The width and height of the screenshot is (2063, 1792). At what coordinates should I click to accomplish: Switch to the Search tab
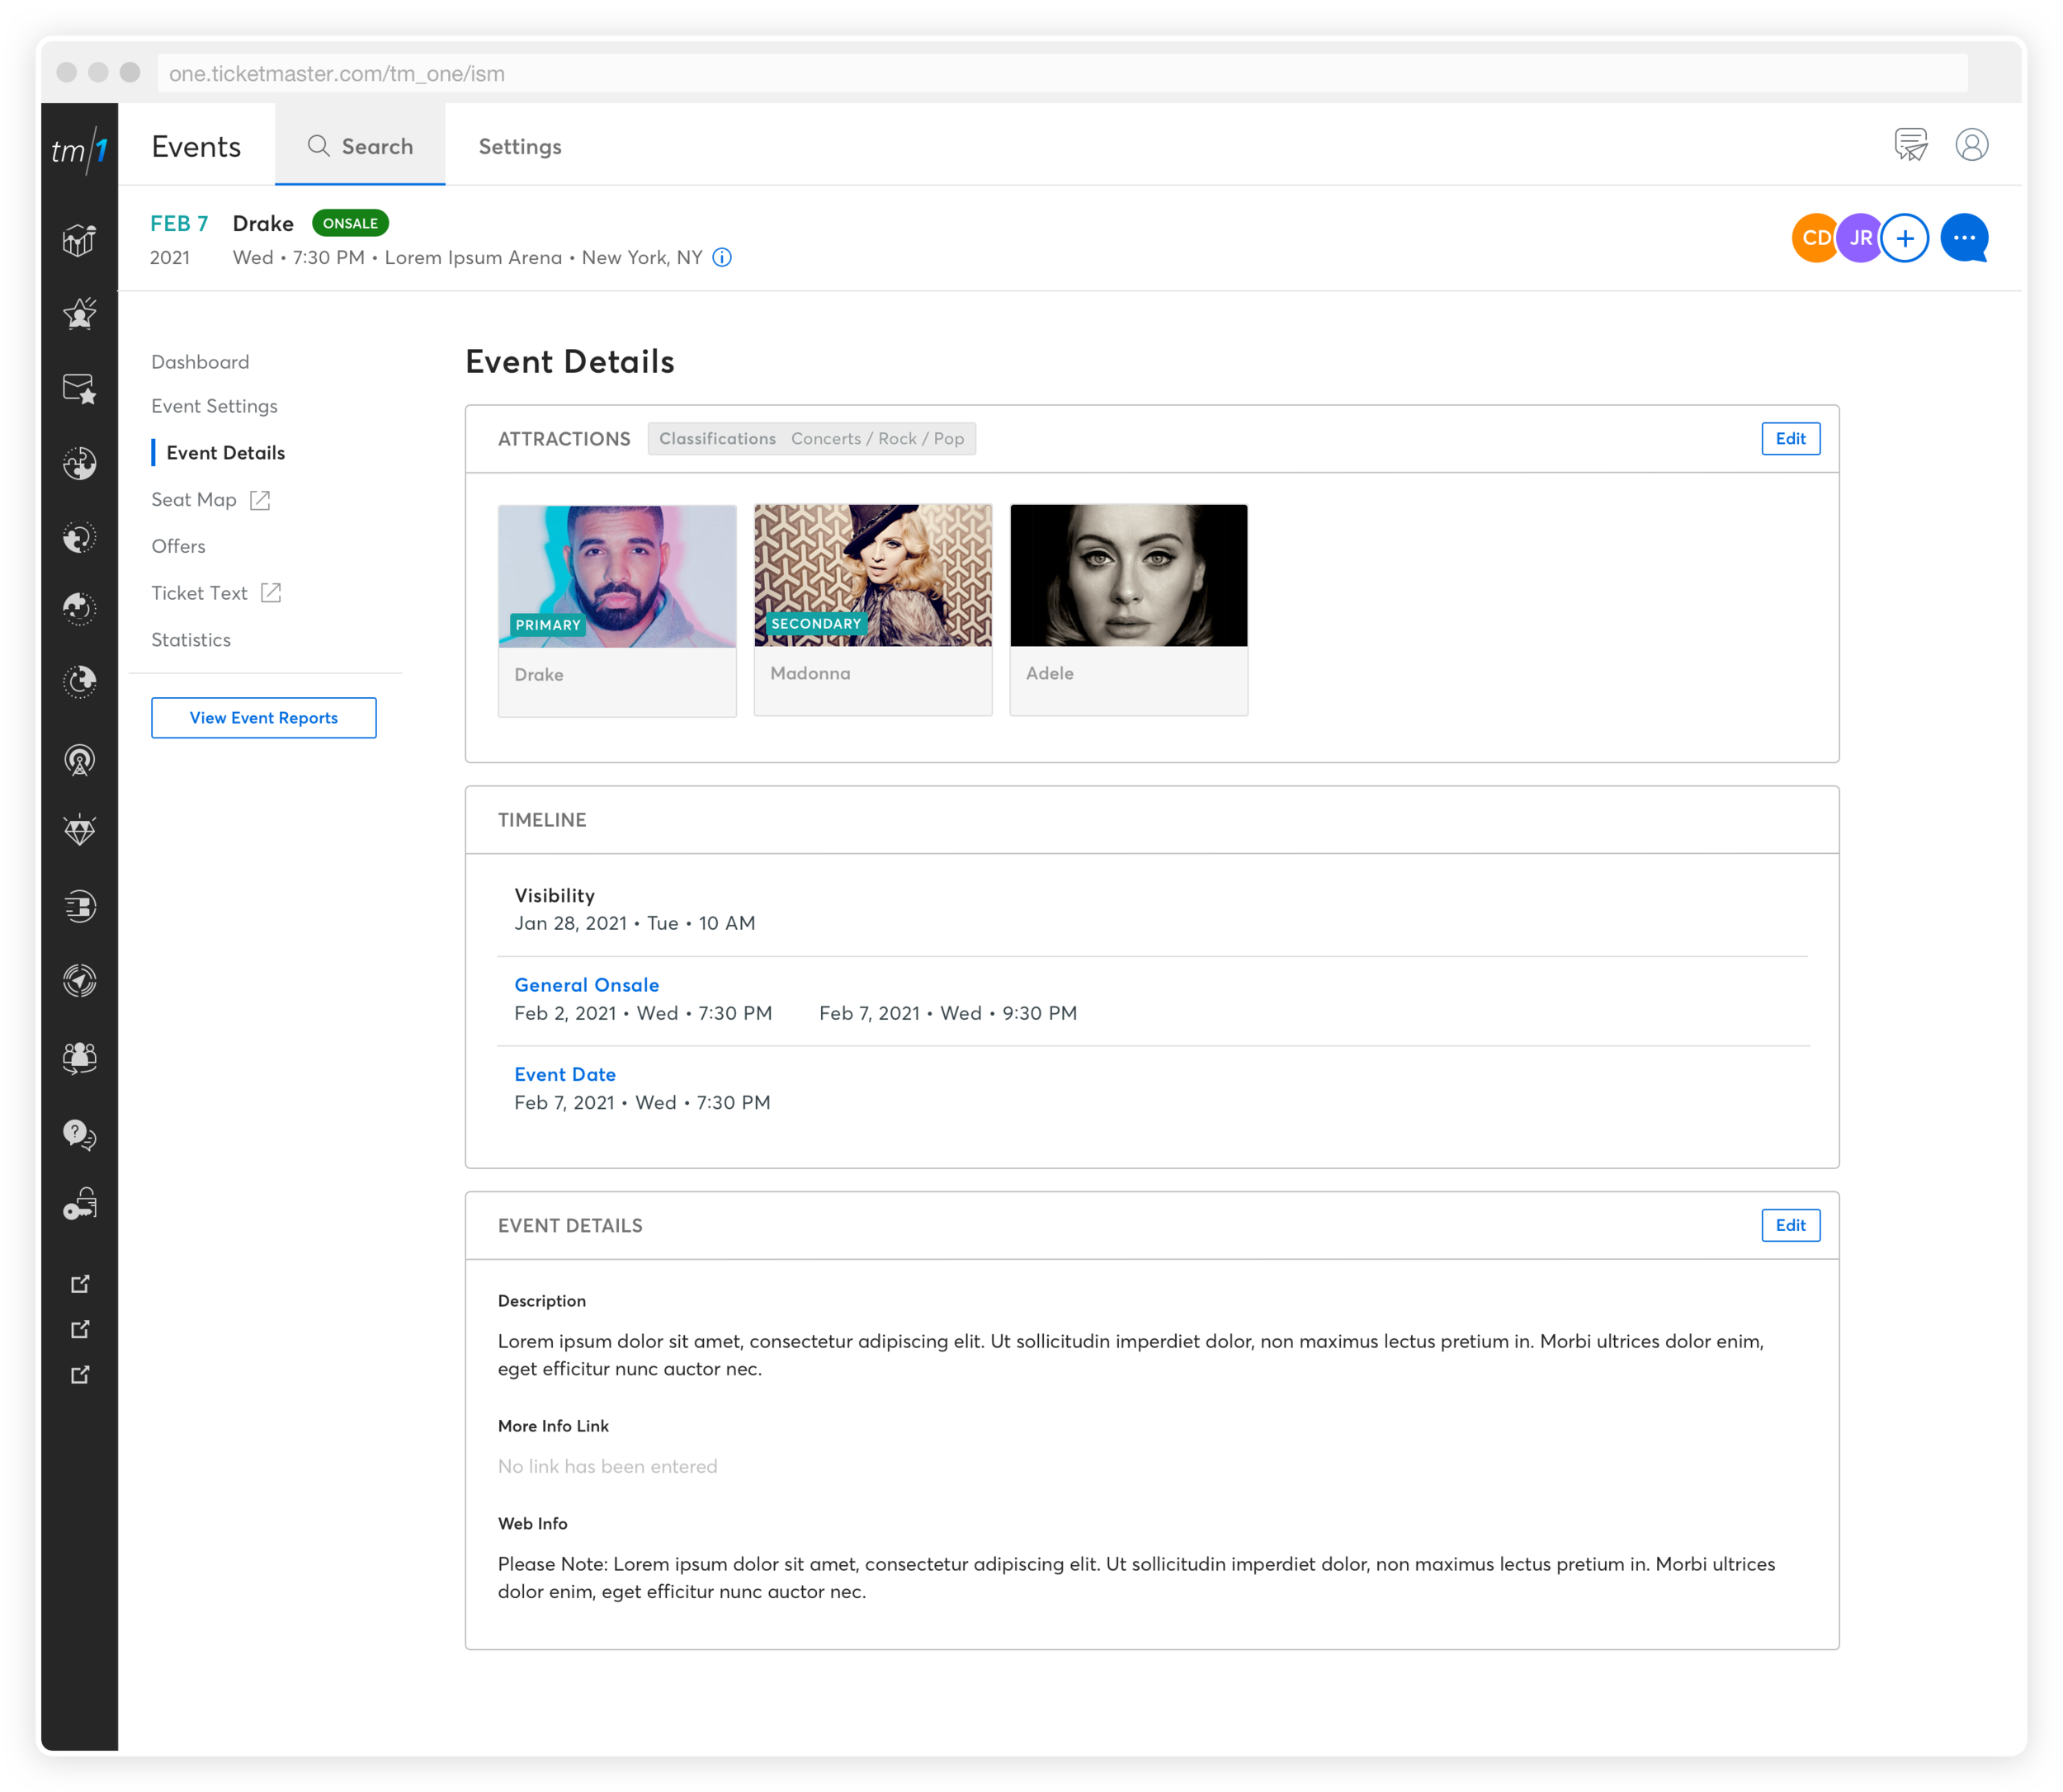360,146
